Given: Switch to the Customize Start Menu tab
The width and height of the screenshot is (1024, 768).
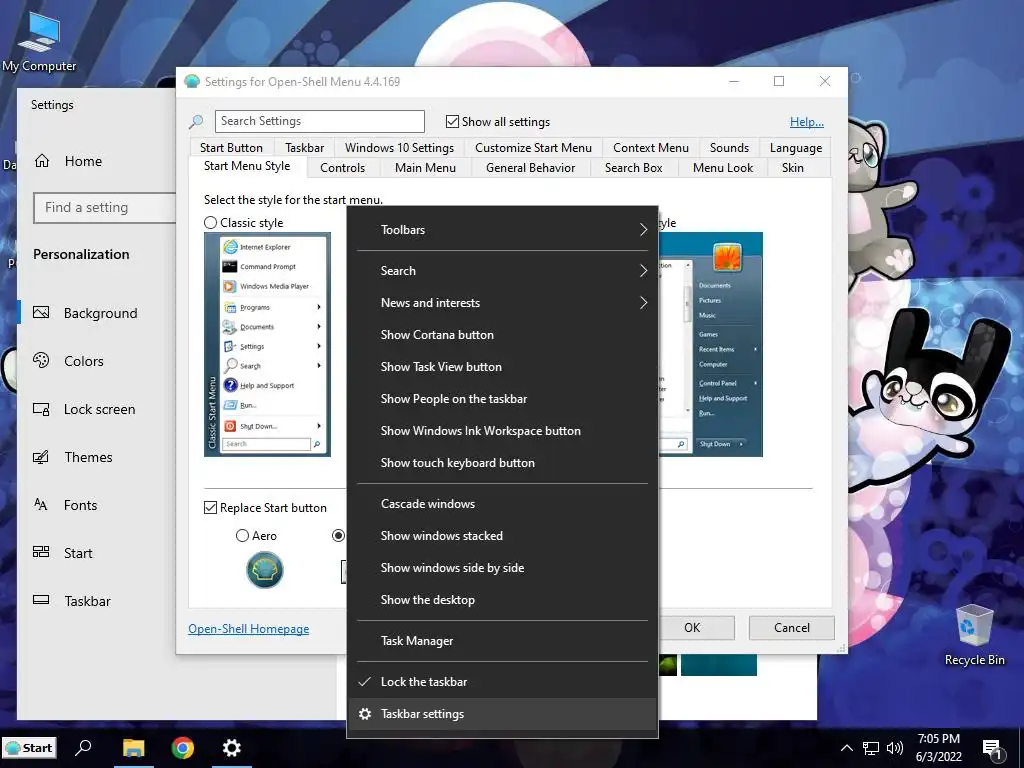Looking at the screenshot, I should click(x=533, y=148).
